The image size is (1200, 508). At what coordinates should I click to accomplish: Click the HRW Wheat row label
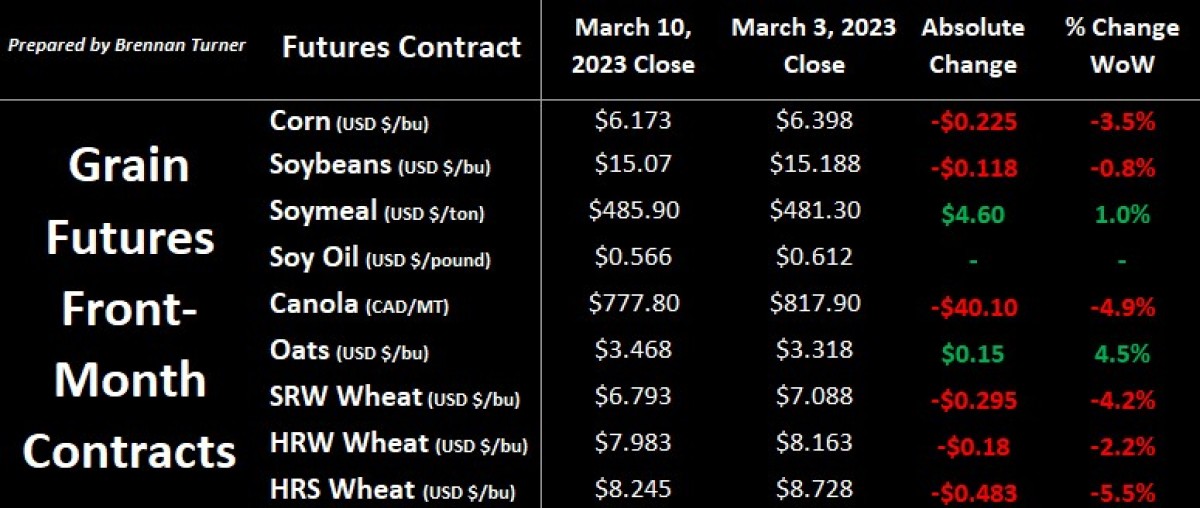point(398,442)
